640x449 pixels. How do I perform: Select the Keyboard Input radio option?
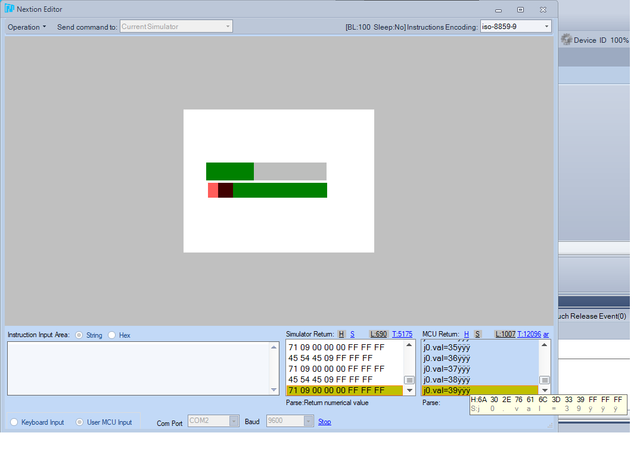coord(14,422)
